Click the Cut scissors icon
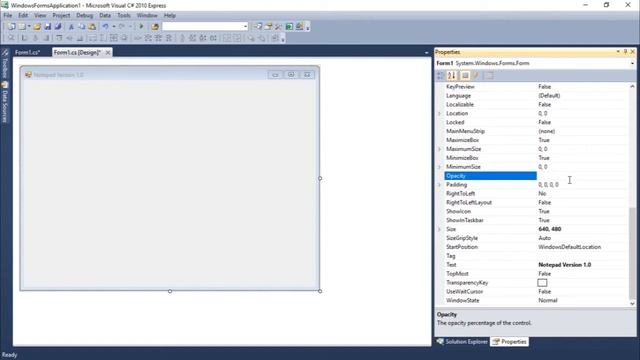Viewport: 640px width, 360px height. point(71,27)
